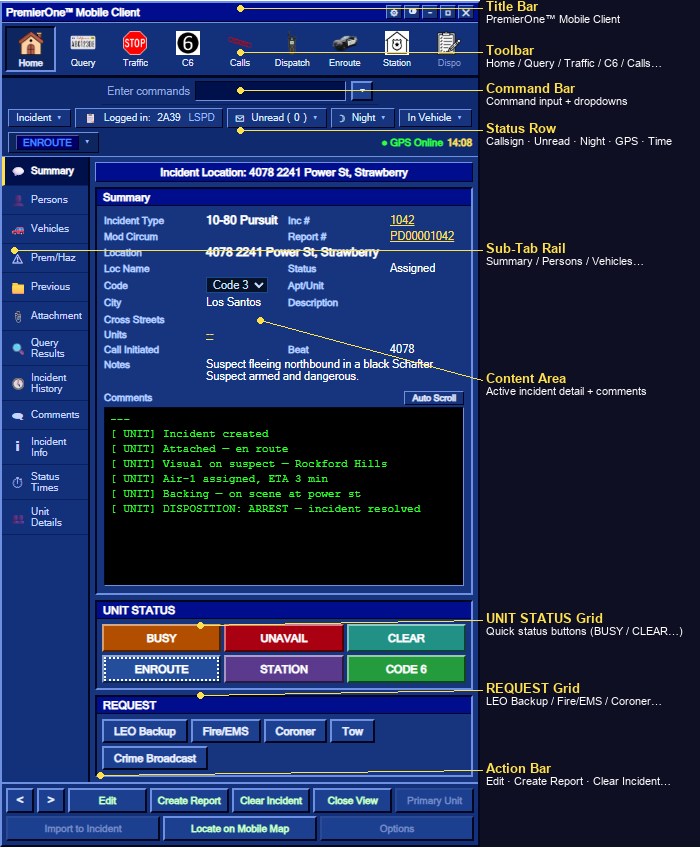Screen dimensions: 700x847
Task: Go to previous incident arrow
Action: point(20,801)
